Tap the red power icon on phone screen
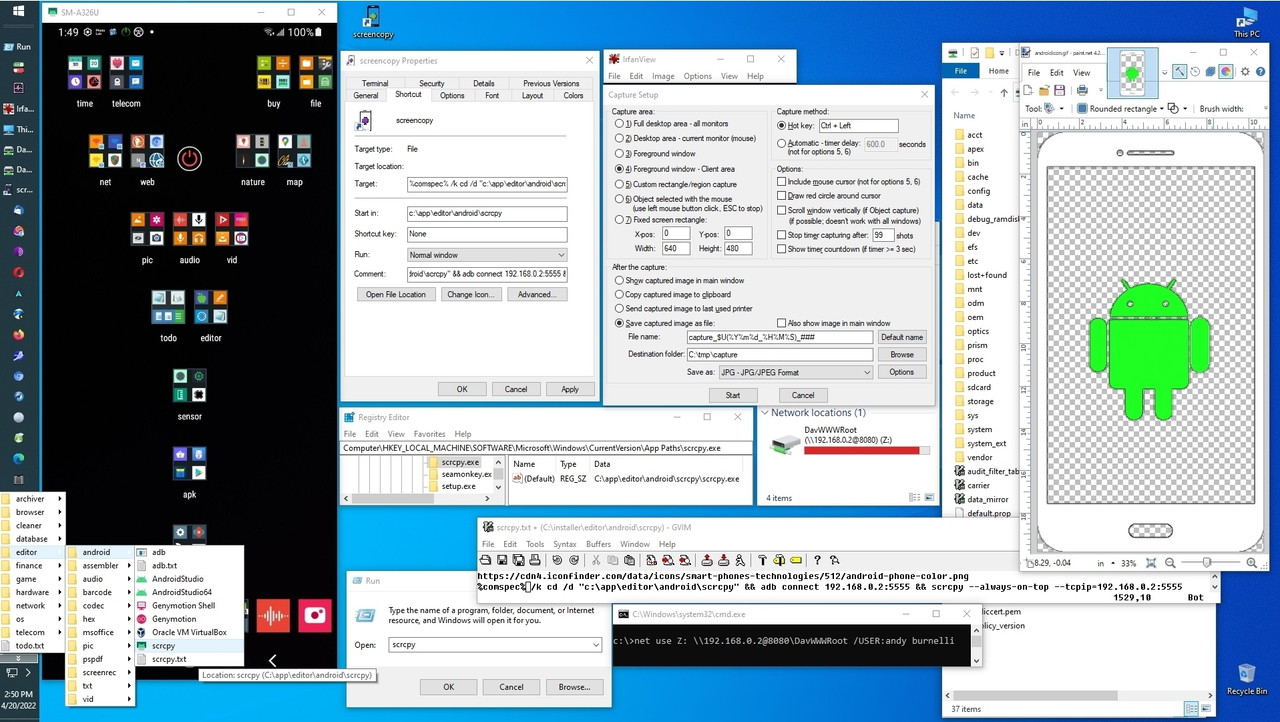 (x=189, y=158)
